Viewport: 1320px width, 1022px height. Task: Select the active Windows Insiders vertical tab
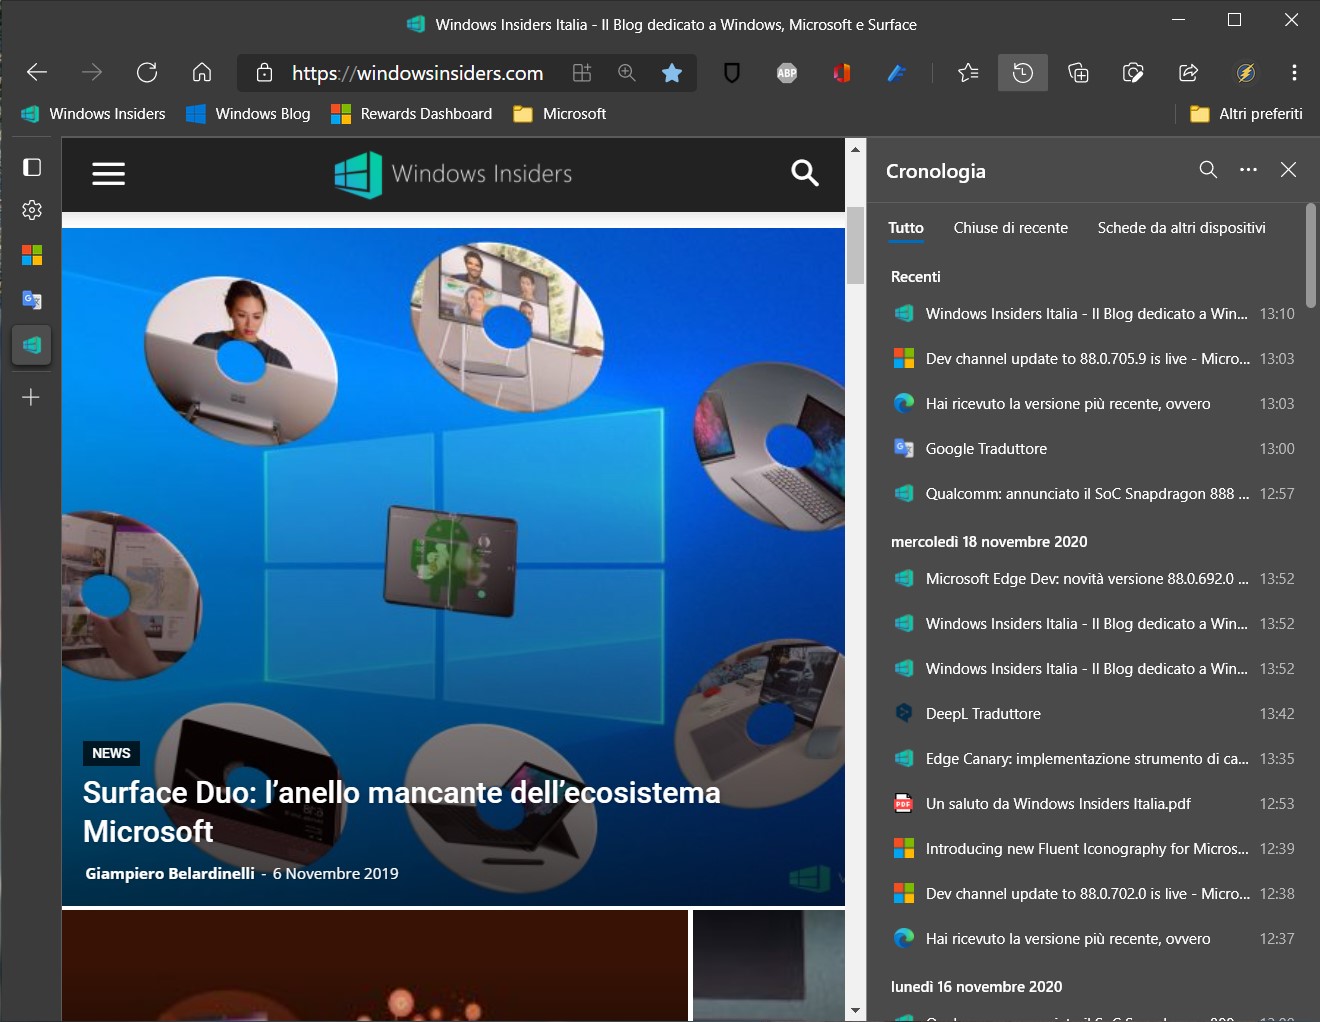coord(32,345)
